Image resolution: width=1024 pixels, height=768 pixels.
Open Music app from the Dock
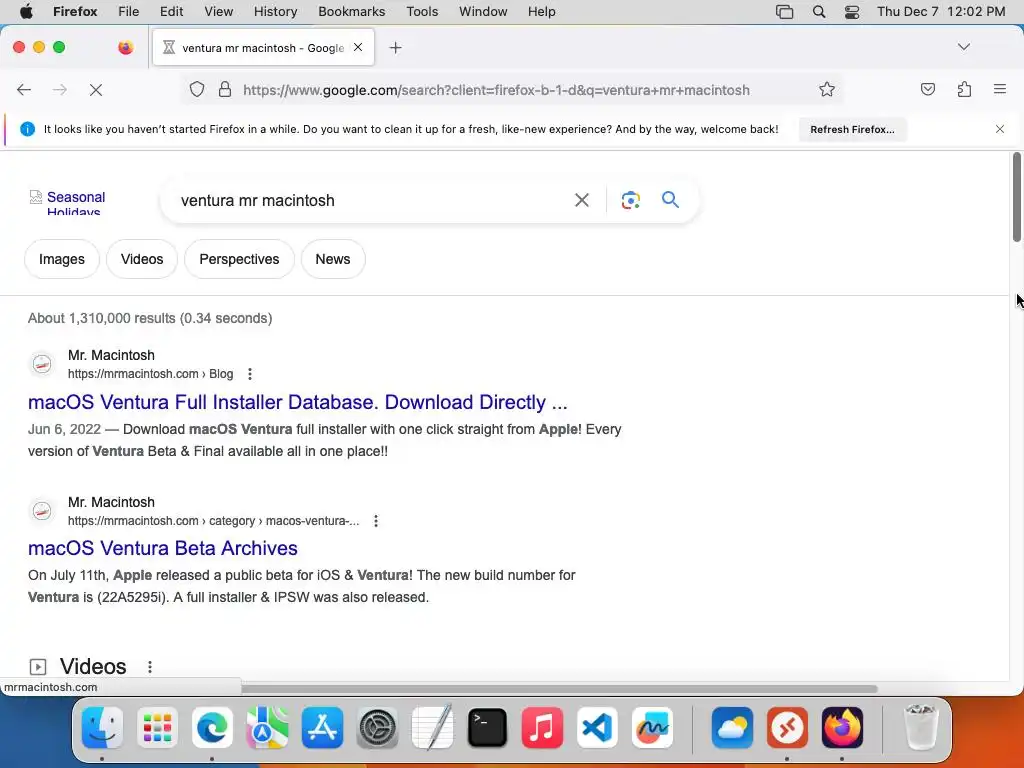(542, 728)
